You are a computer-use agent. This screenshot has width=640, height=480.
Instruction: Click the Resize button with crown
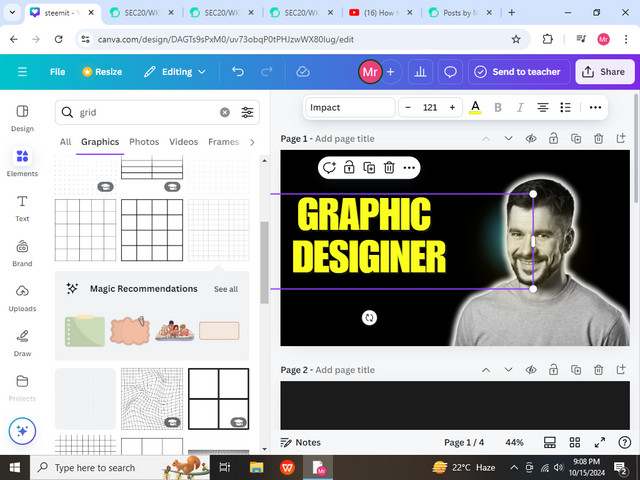pos(102,72)
